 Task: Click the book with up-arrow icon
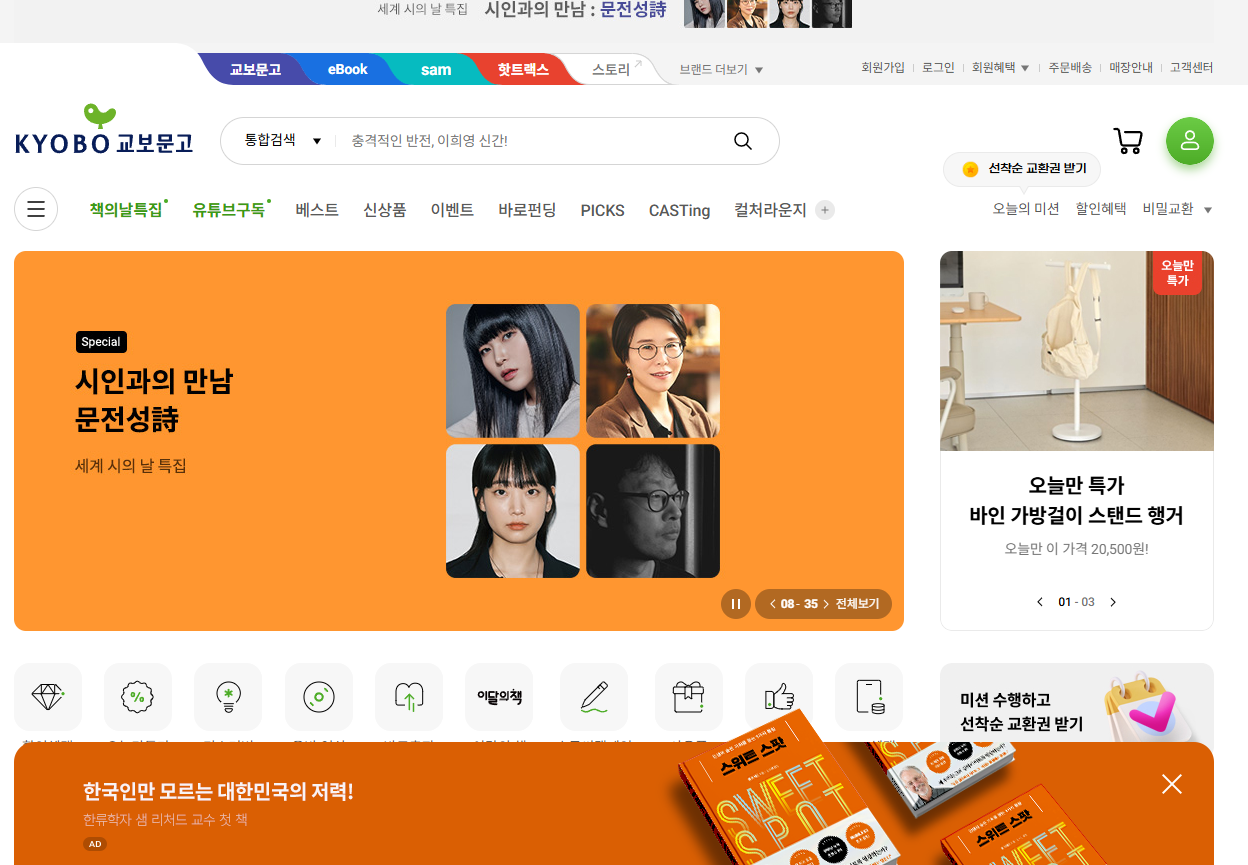pos(409,697)
